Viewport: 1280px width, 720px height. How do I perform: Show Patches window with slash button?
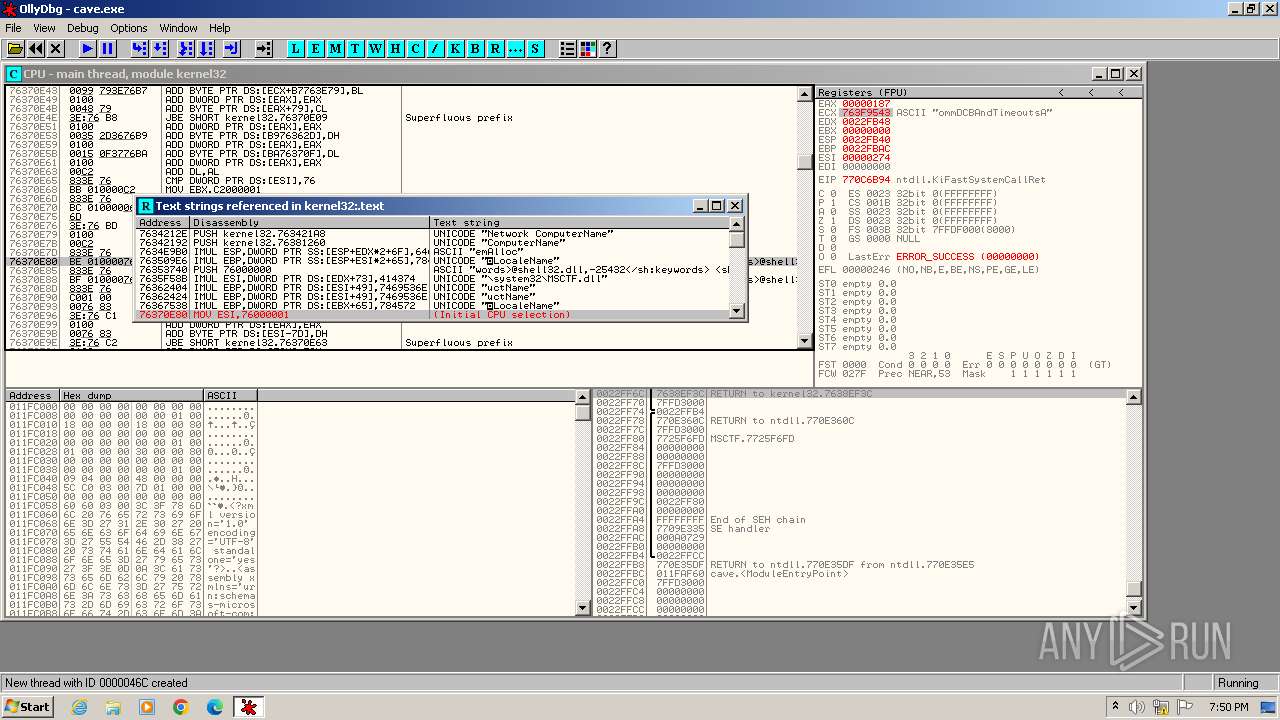click(435, 48)
